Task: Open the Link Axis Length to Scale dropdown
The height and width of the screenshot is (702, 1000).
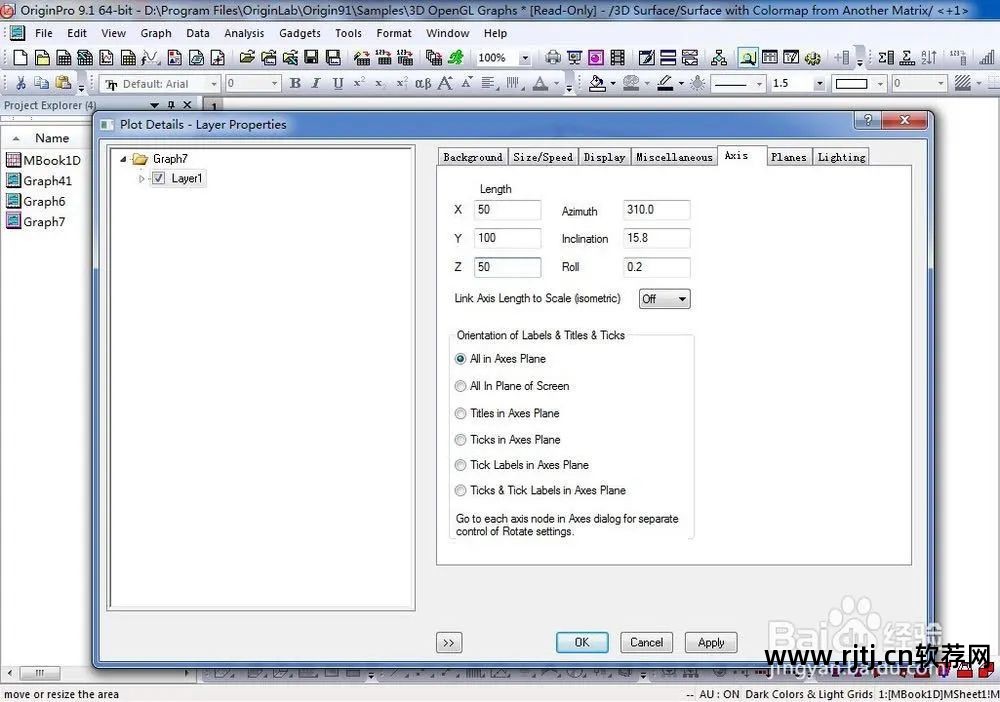Action: tap(665, 299)
